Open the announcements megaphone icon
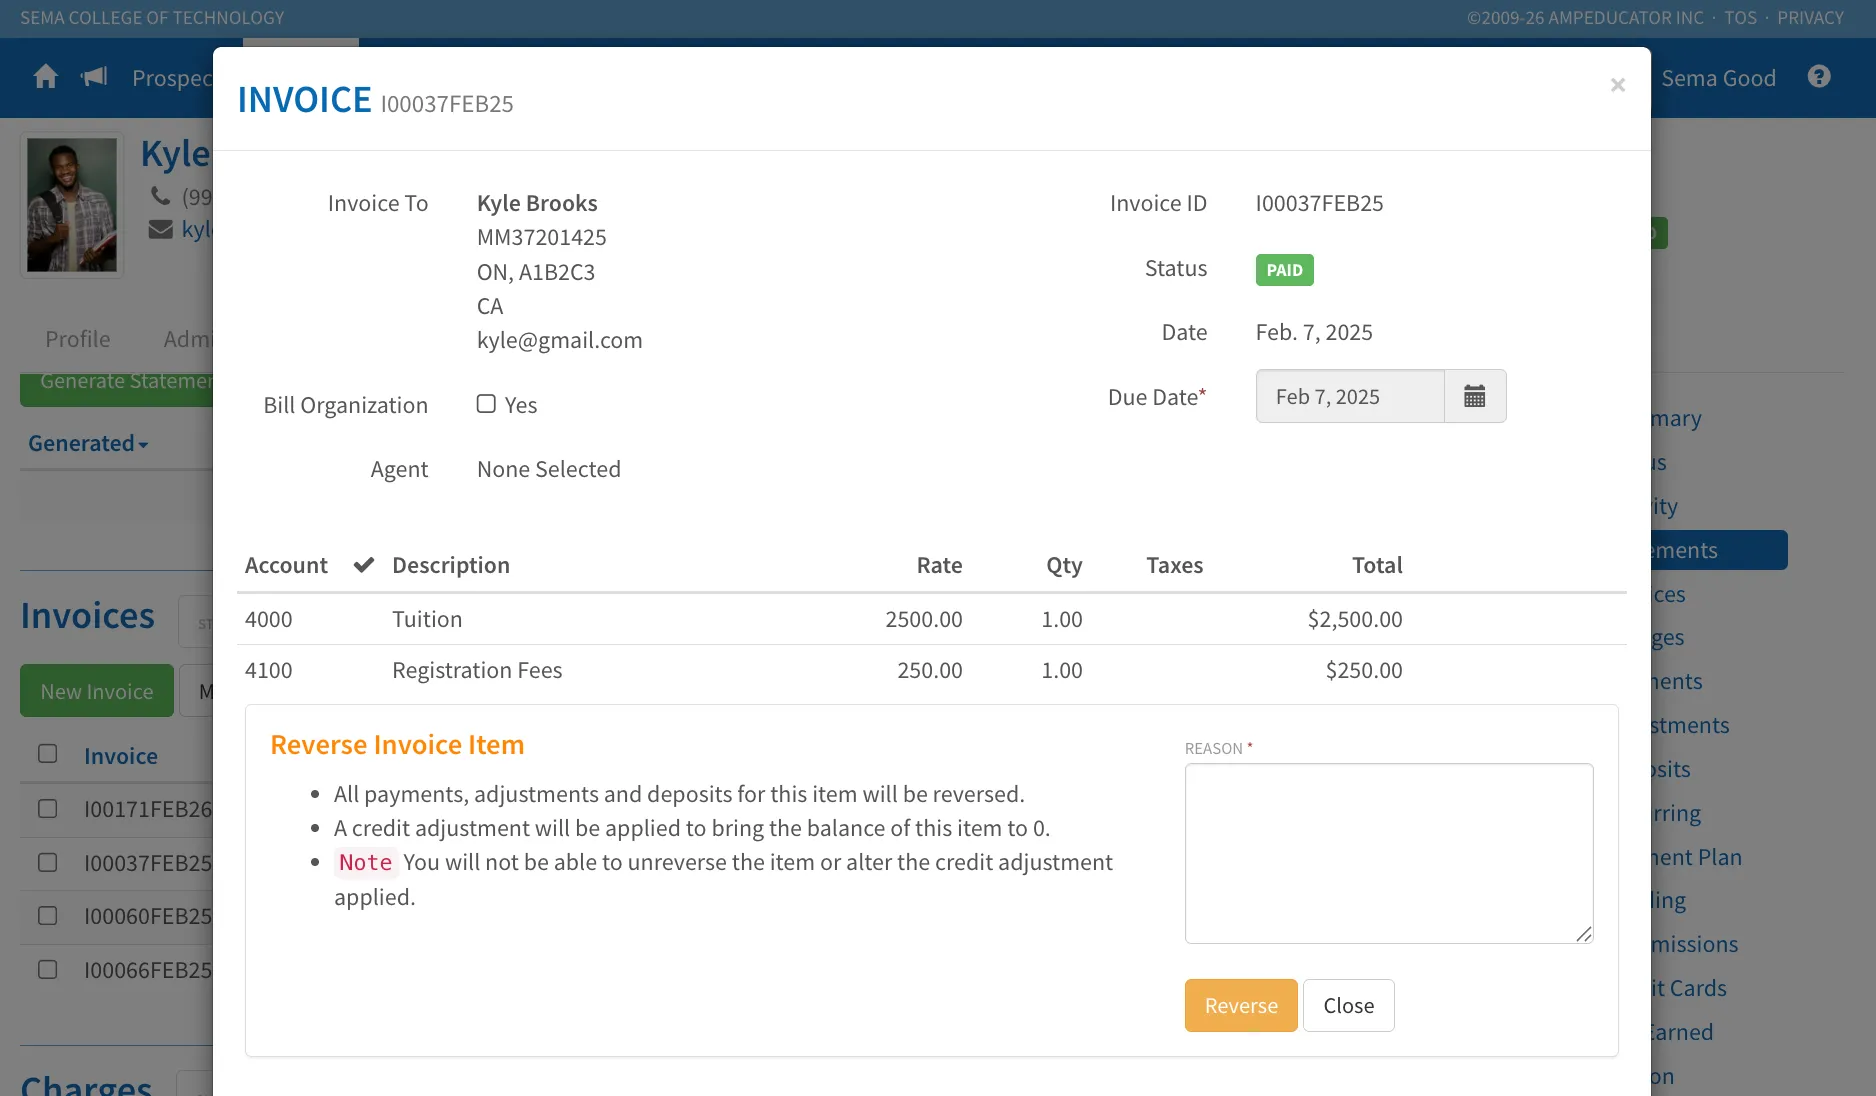1876x1096 pixels. [x=94, y=77]
